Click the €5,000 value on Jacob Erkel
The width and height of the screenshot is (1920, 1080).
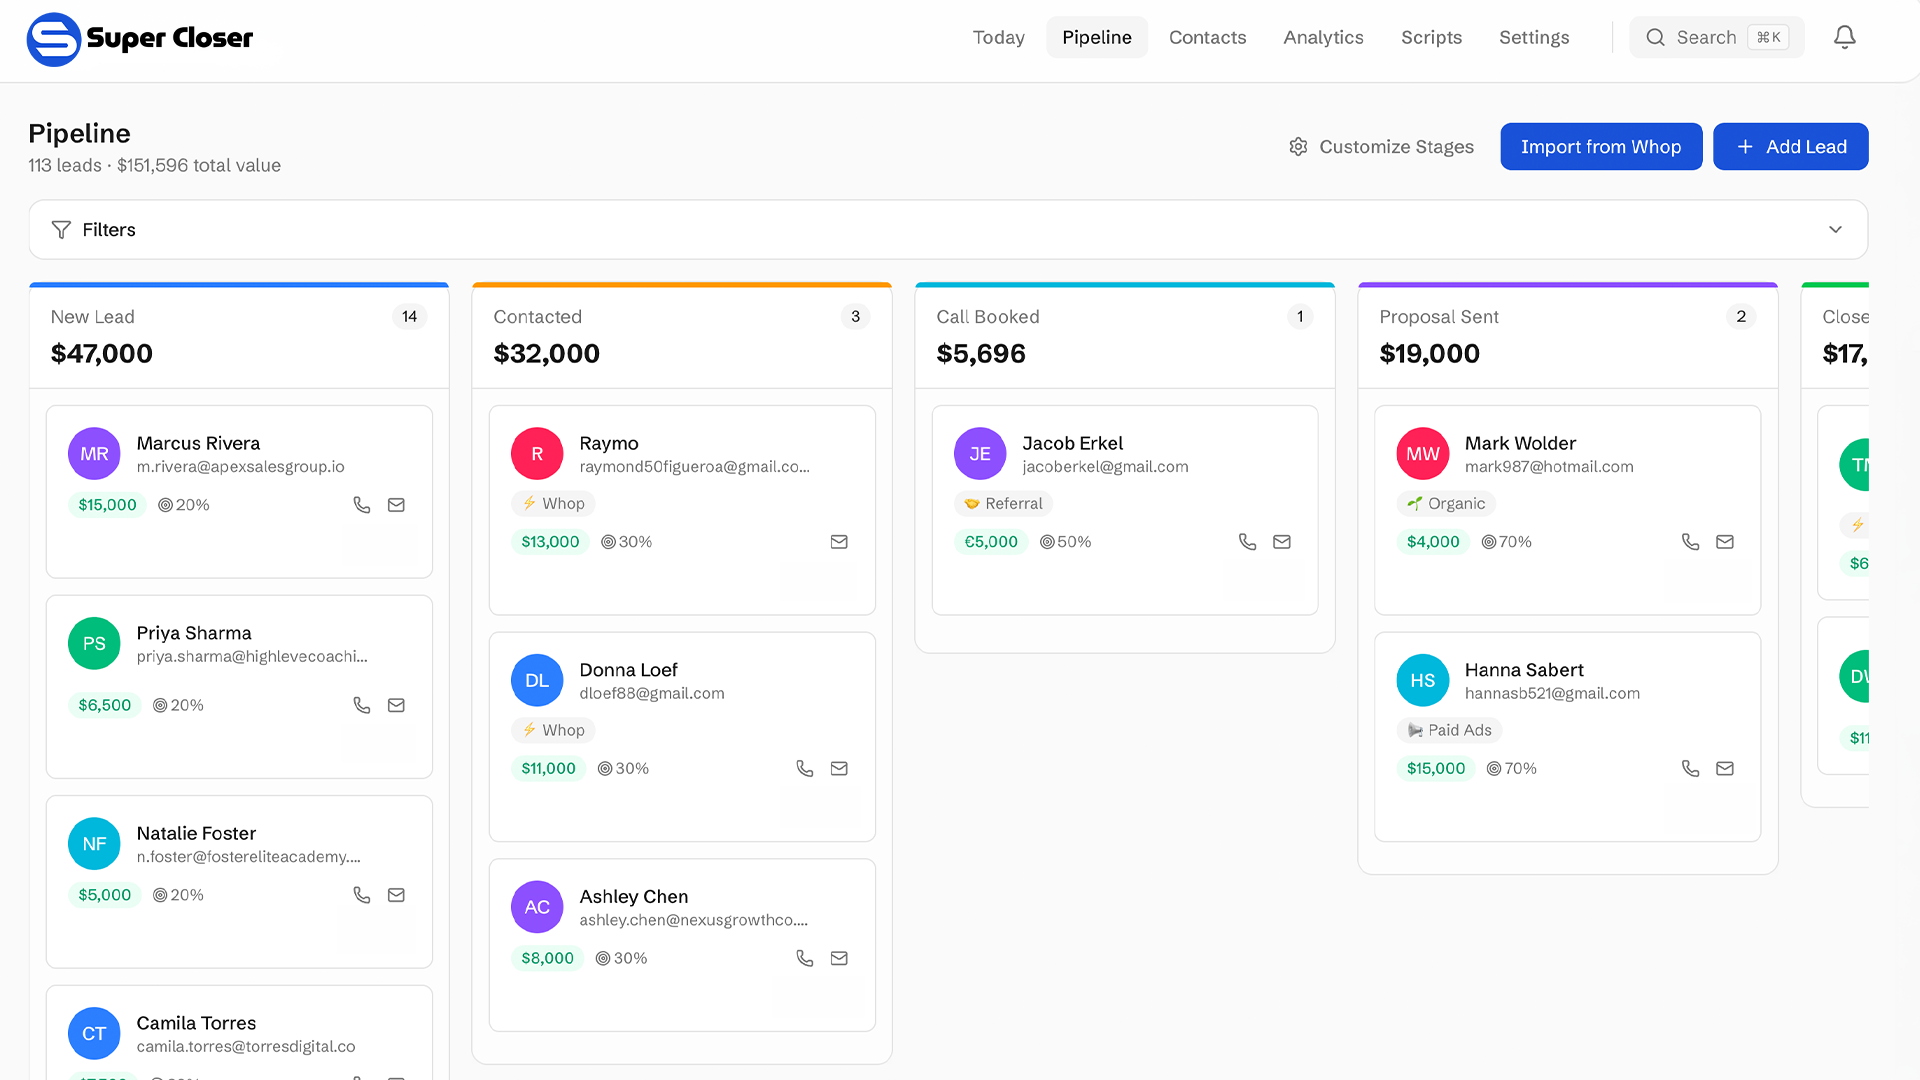click(991, 542)
